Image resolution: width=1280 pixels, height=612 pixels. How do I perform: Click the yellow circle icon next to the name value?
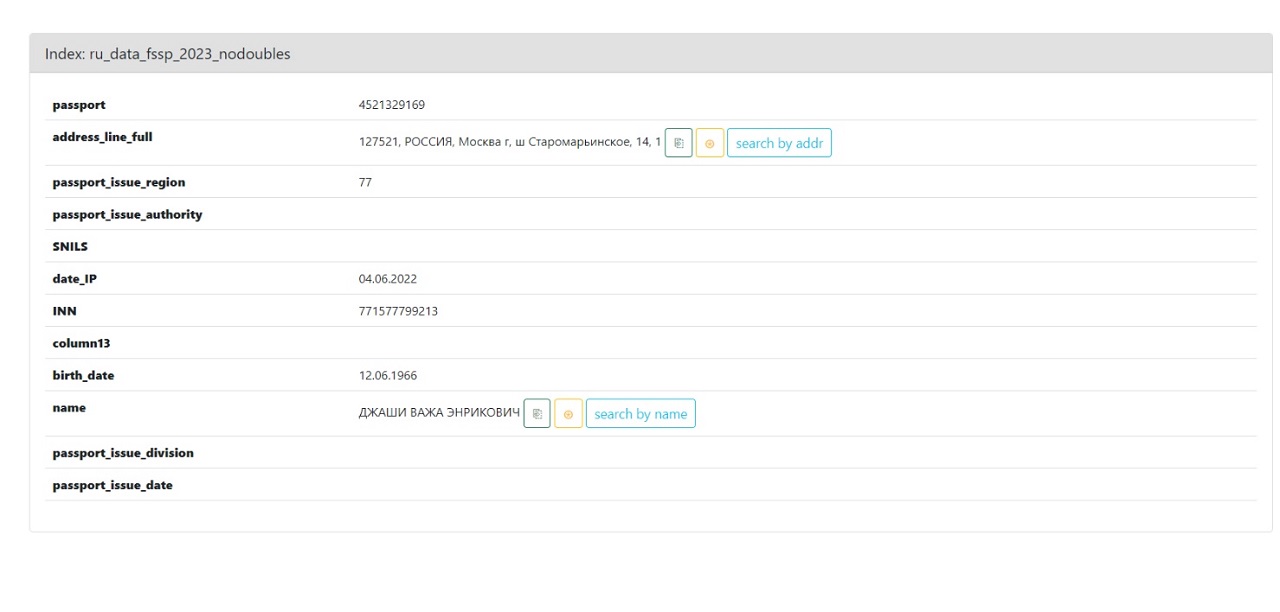click(568, 414)
